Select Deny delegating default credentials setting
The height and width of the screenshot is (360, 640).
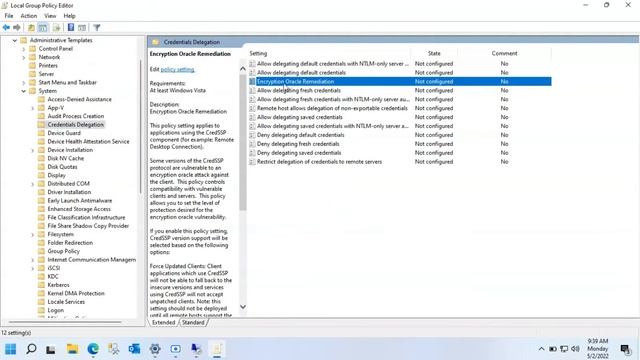[300, 135]
